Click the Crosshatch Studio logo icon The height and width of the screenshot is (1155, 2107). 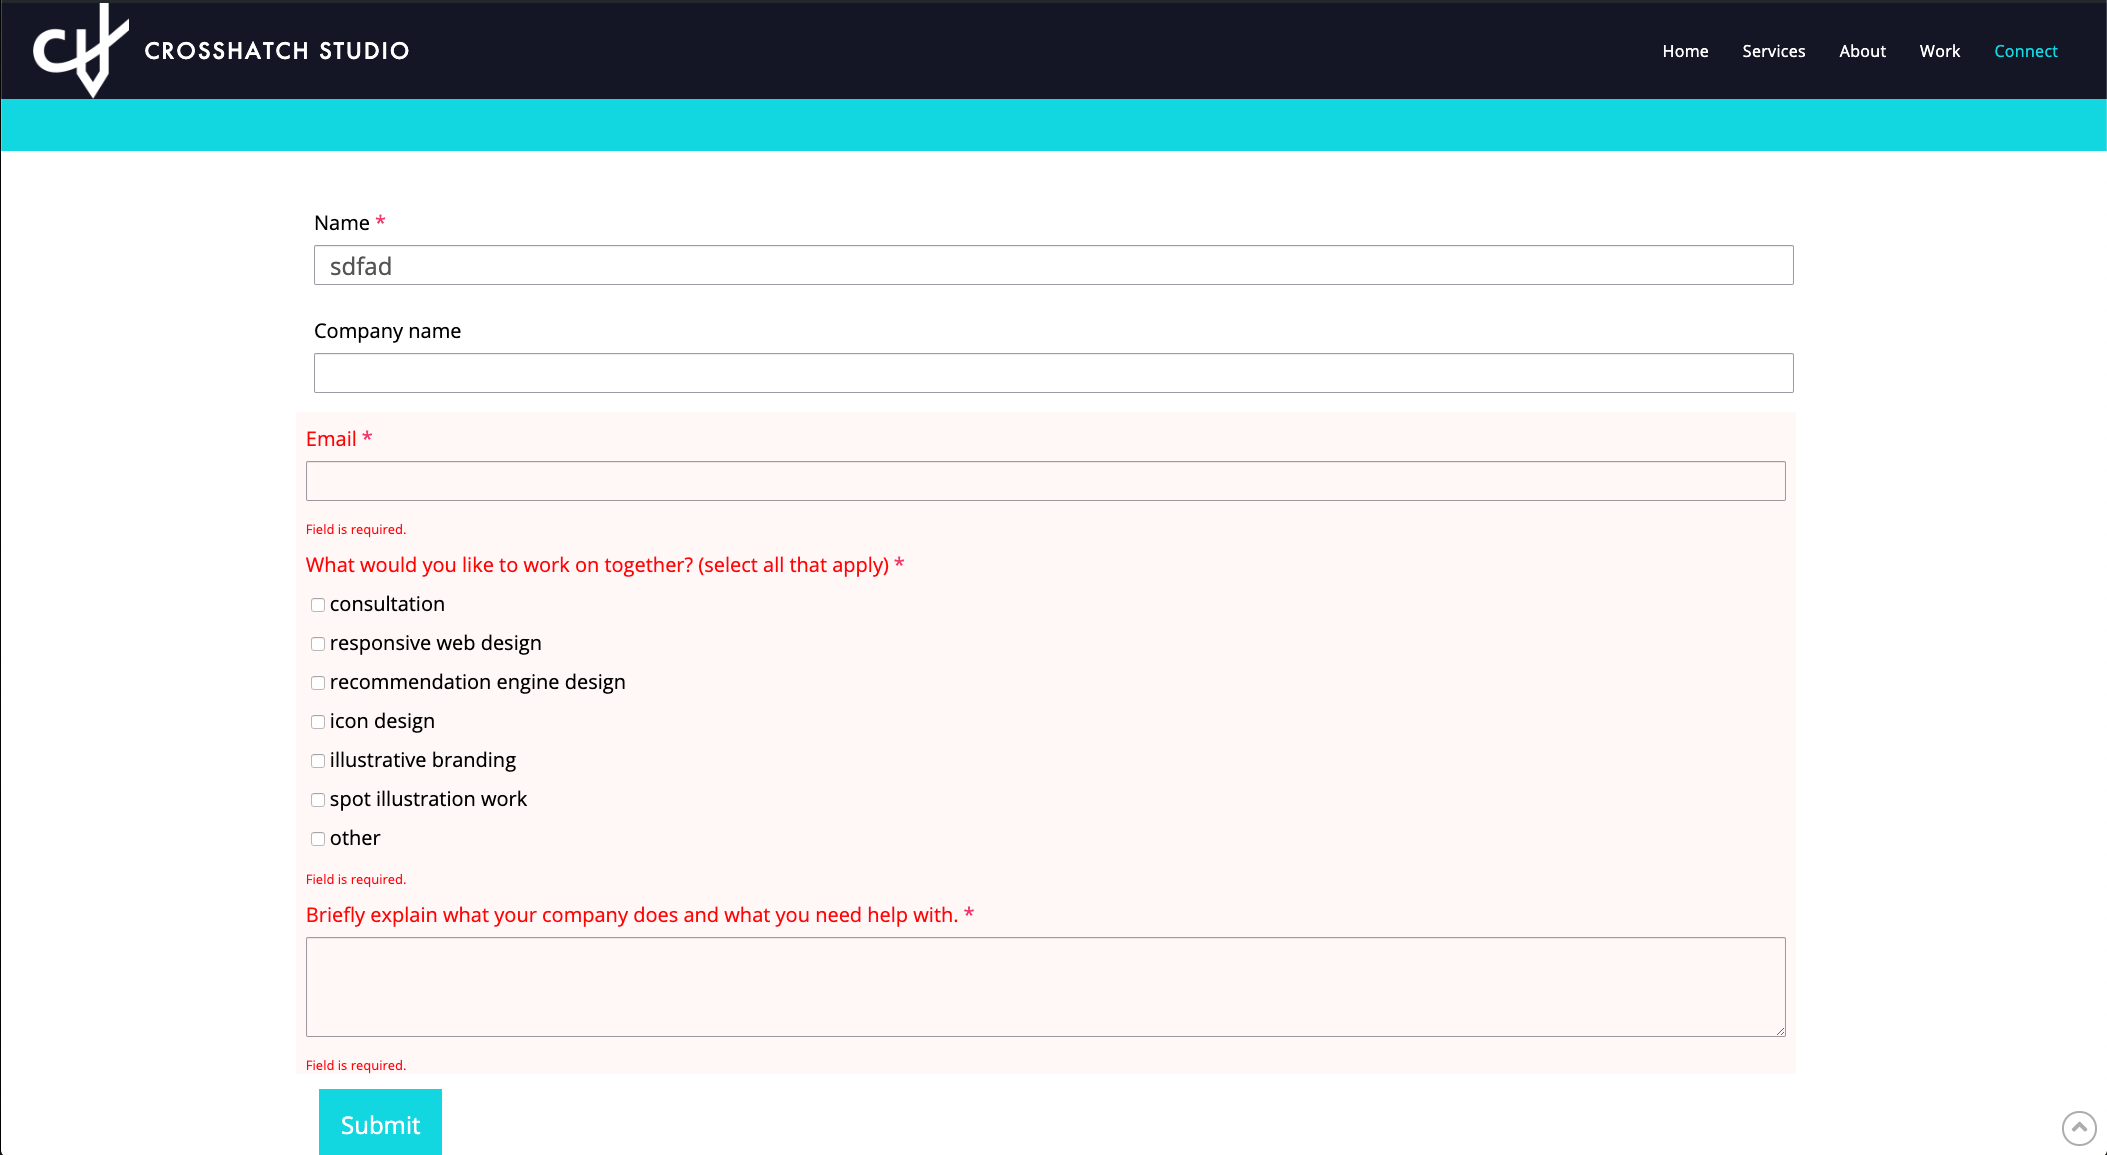[x=81, y=50]
